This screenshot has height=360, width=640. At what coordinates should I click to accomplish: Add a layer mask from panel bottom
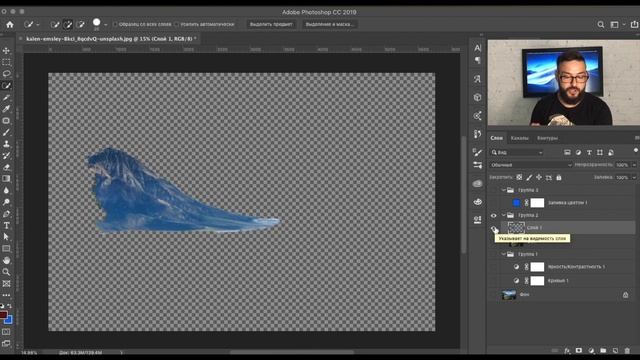point(579,351)
